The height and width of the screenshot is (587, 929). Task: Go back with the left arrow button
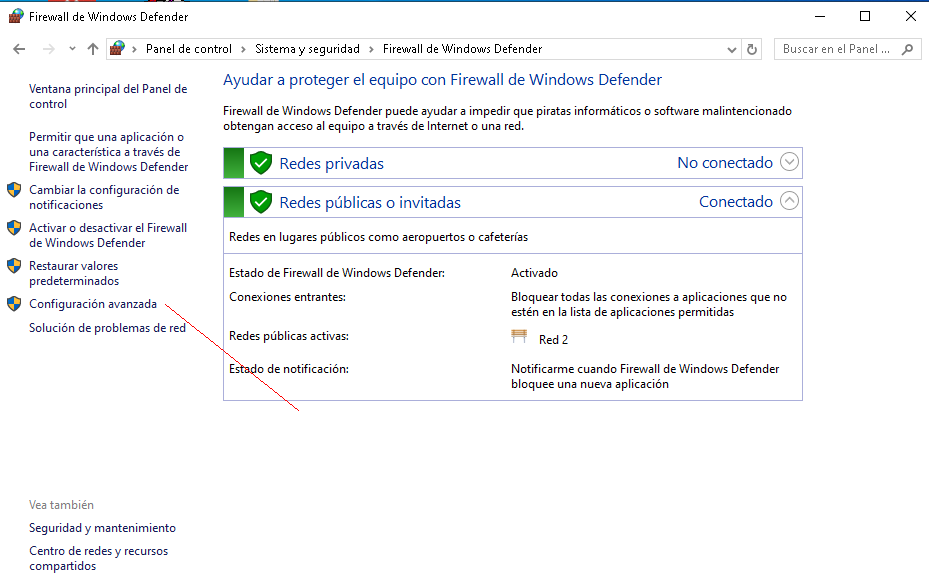19,49
